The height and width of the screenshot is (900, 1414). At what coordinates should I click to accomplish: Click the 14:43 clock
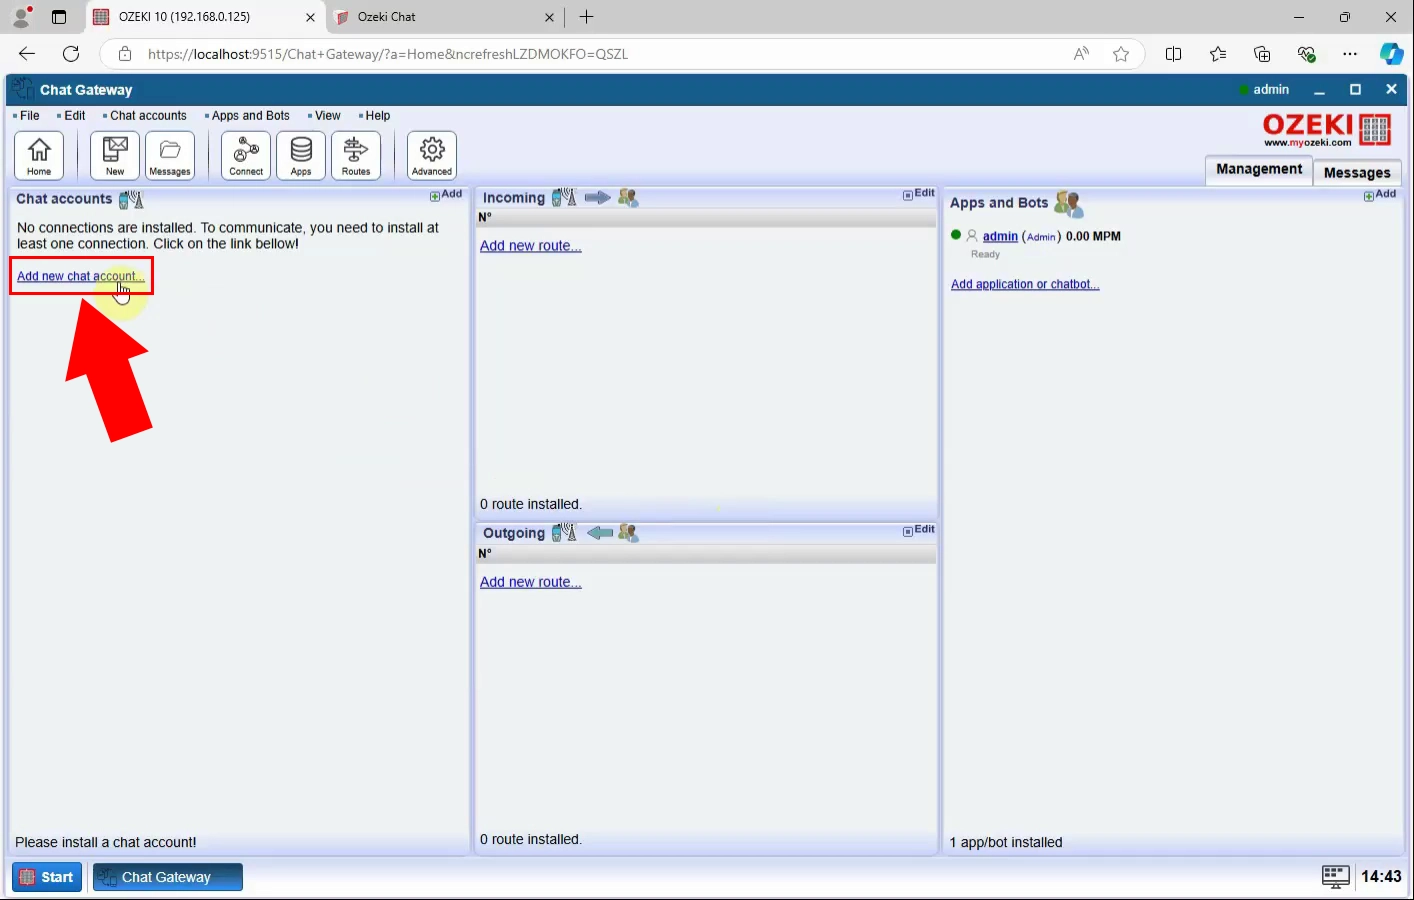(1381, 877)
